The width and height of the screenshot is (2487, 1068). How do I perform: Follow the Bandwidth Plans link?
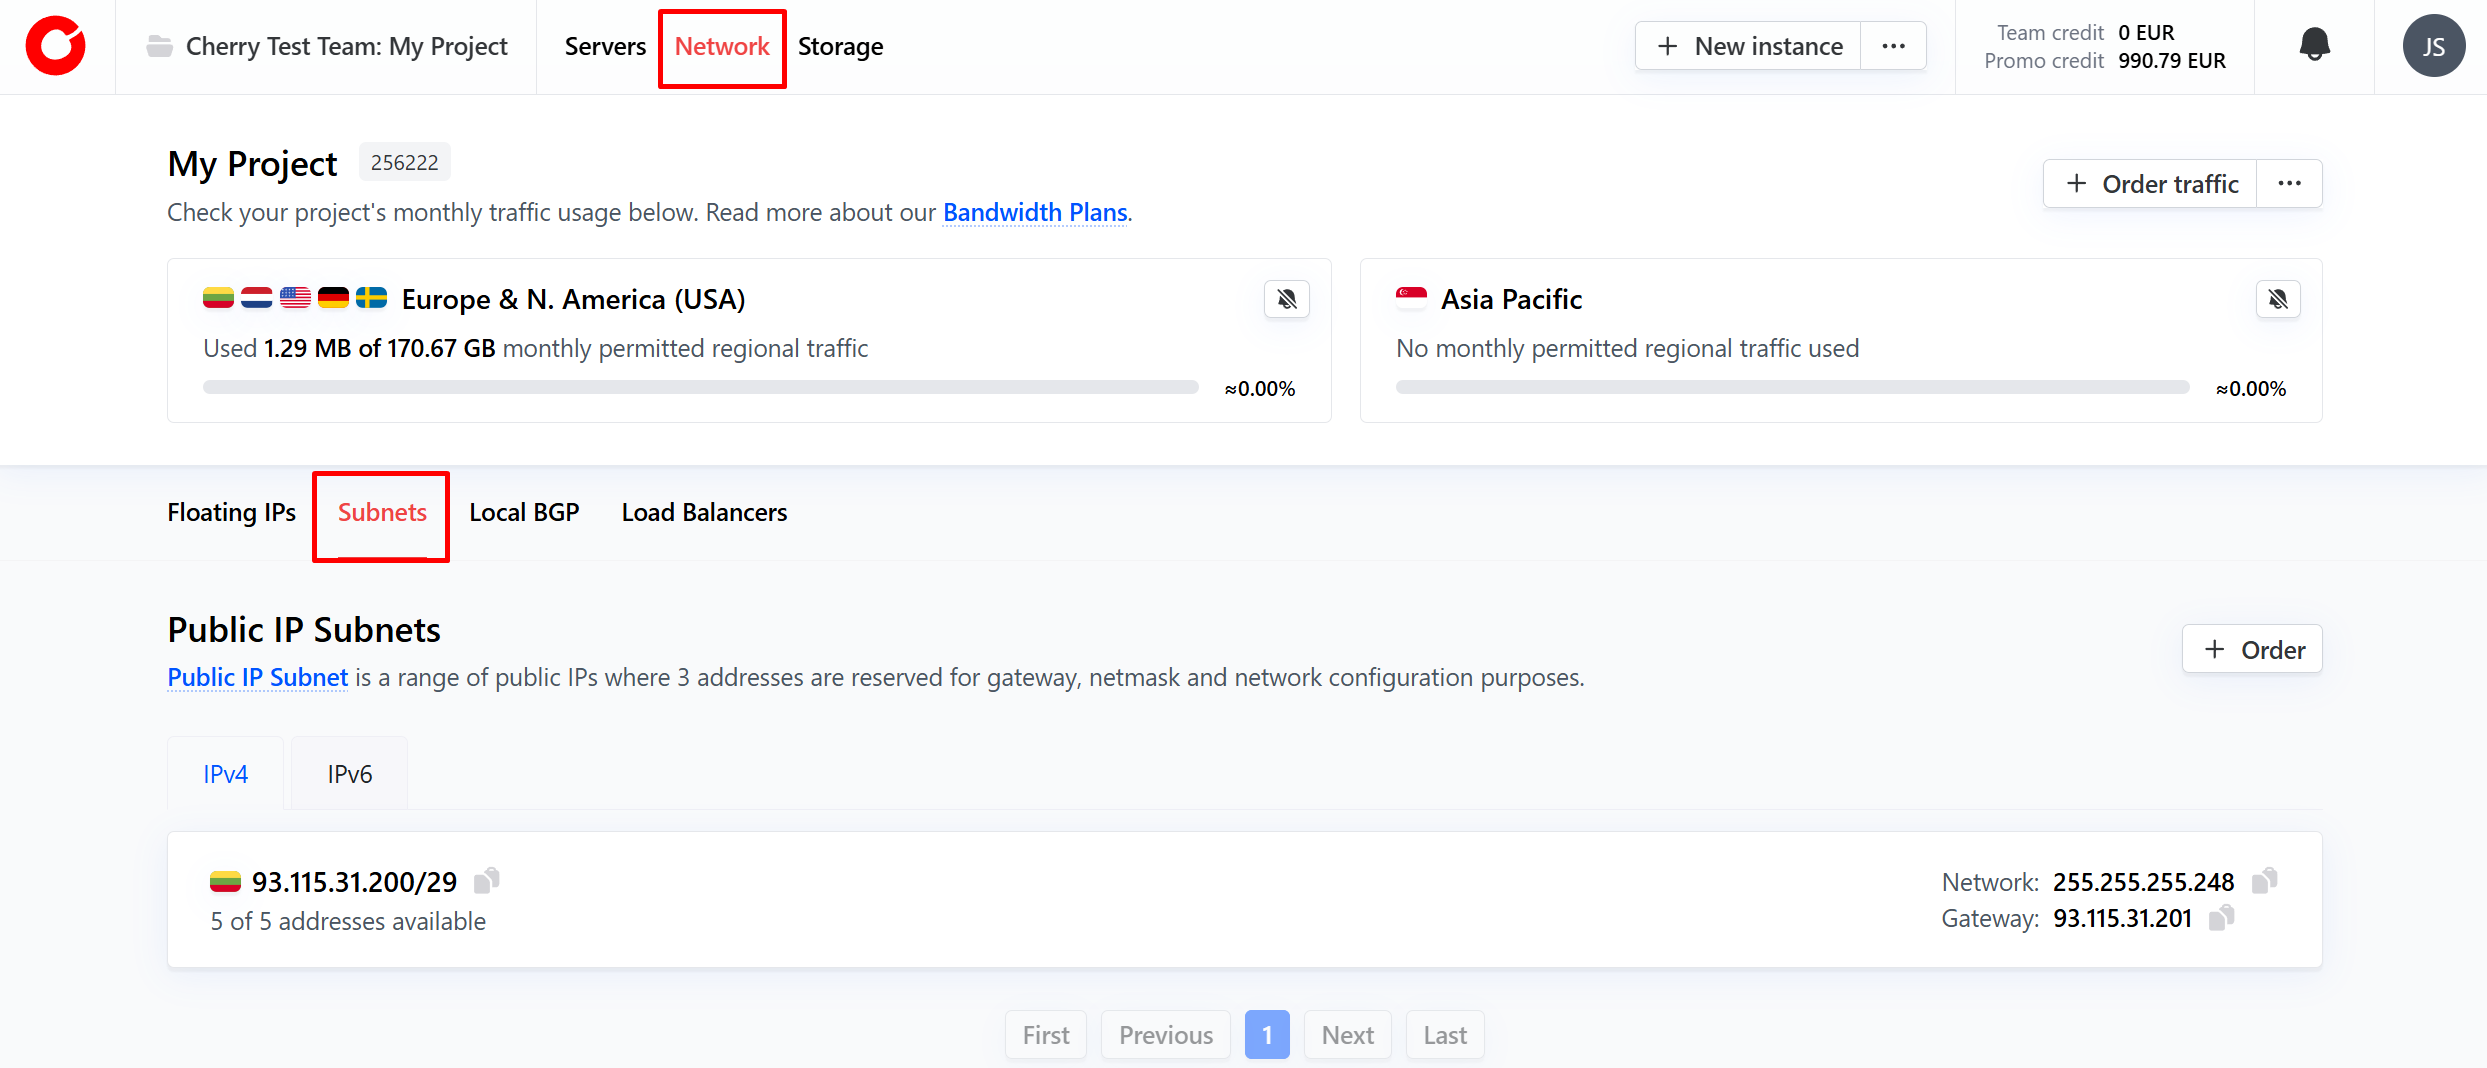(1035, 212)
